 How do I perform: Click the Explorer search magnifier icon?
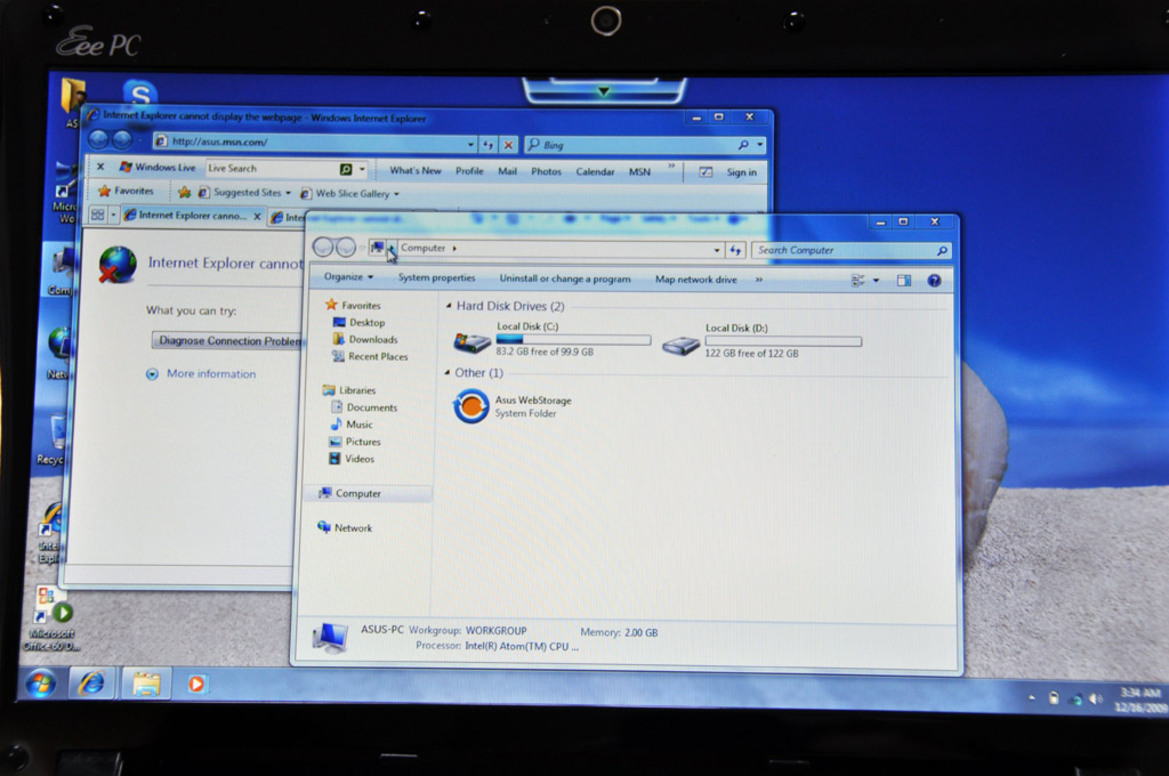(942, 251)
